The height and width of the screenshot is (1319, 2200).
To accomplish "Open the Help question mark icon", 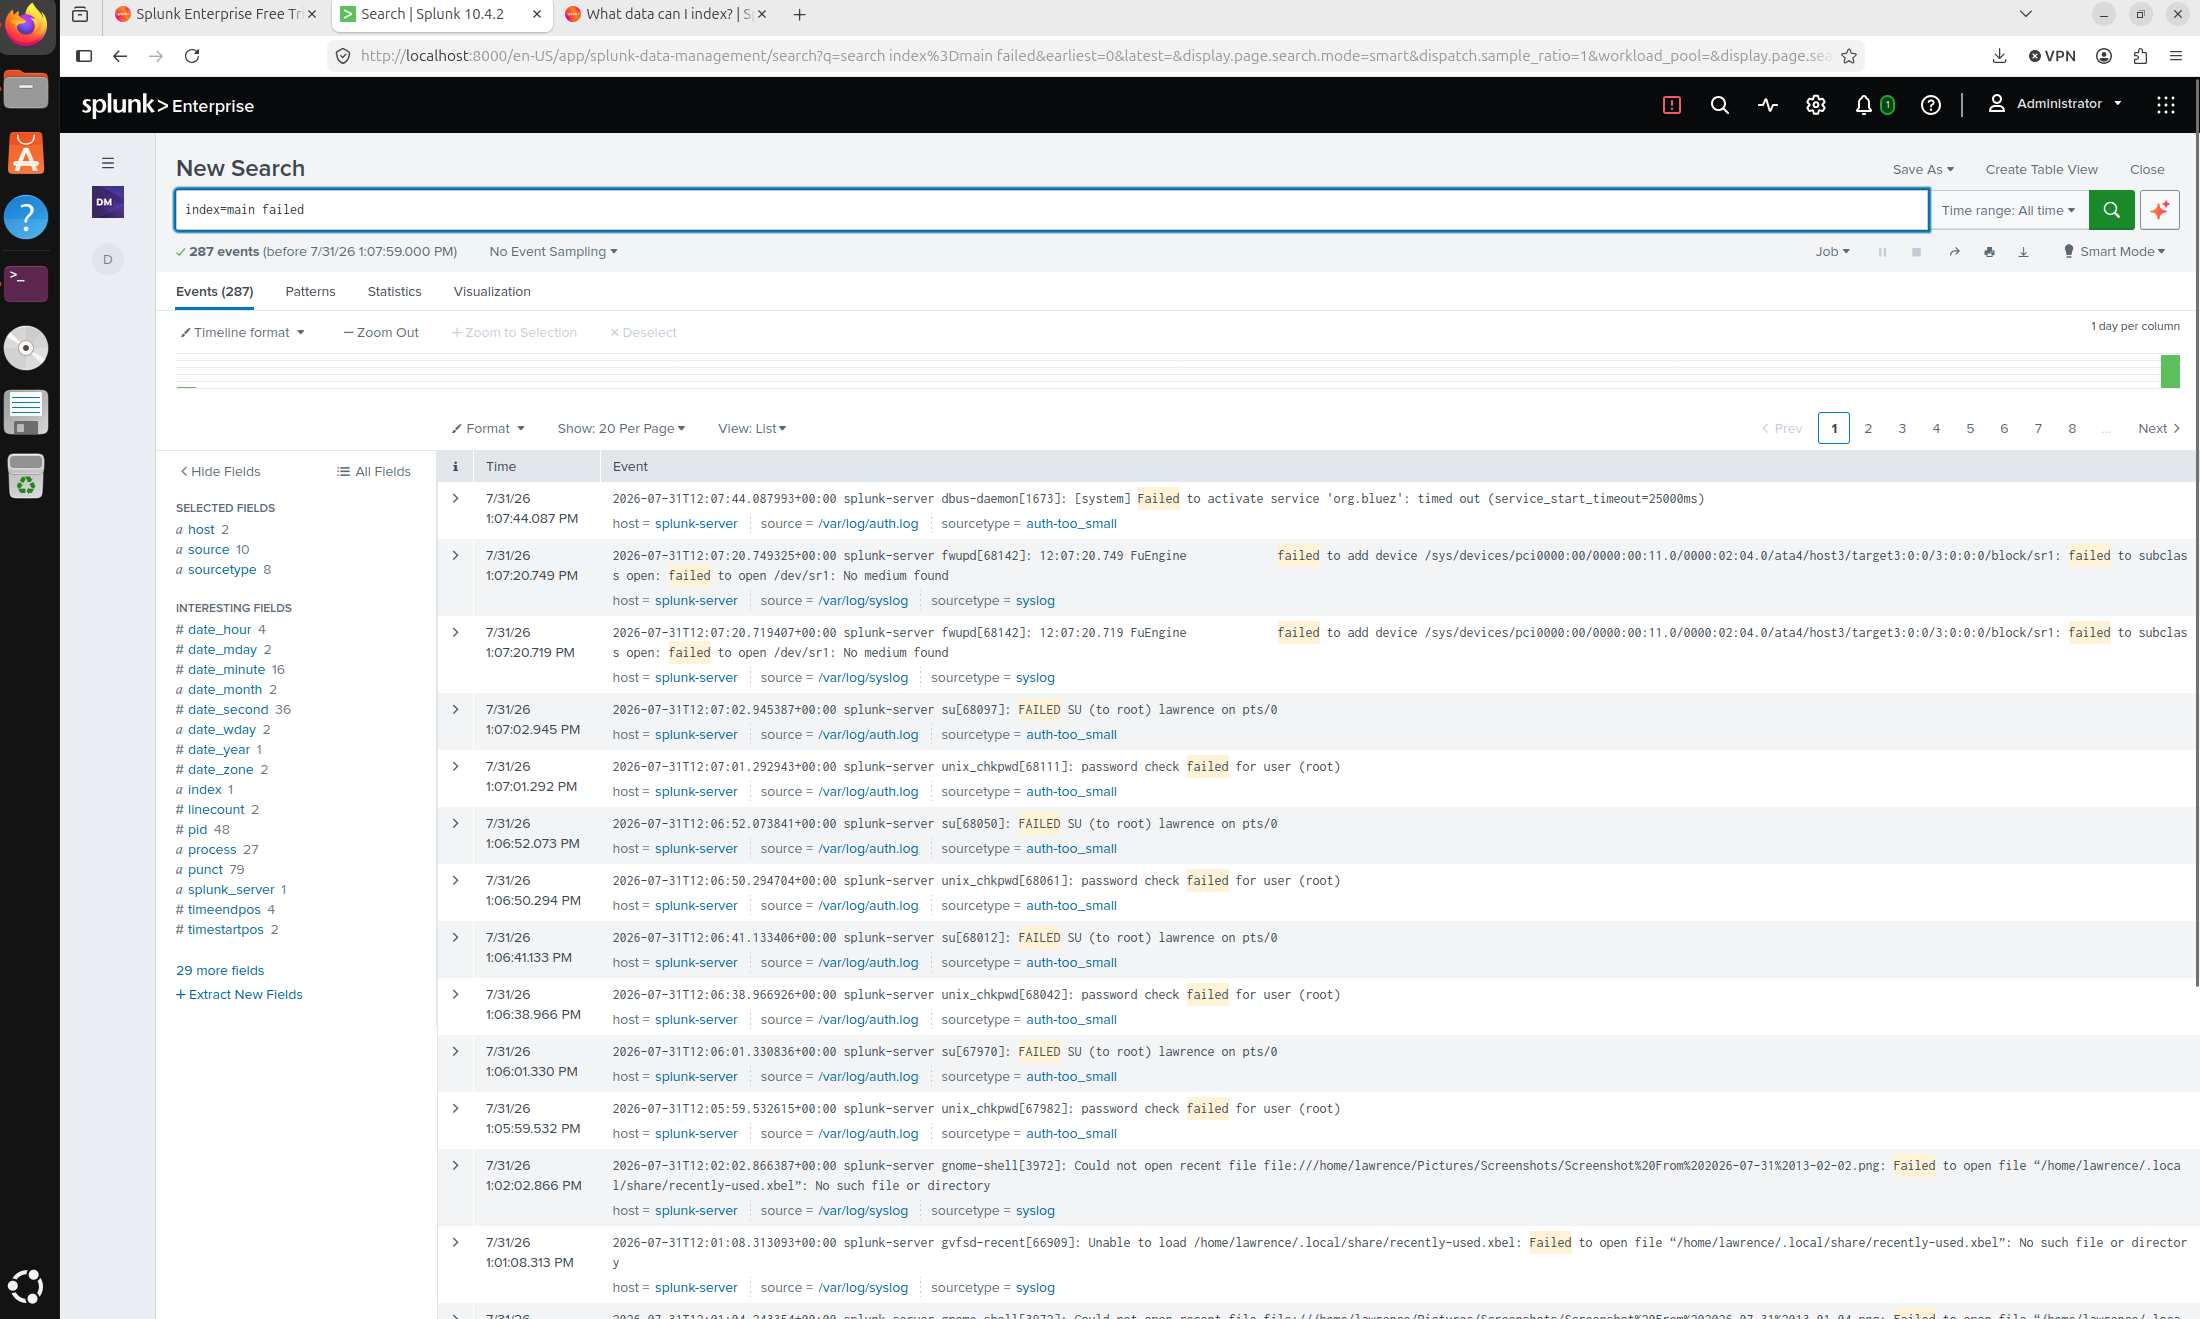I will click(x=1931, y=105).
